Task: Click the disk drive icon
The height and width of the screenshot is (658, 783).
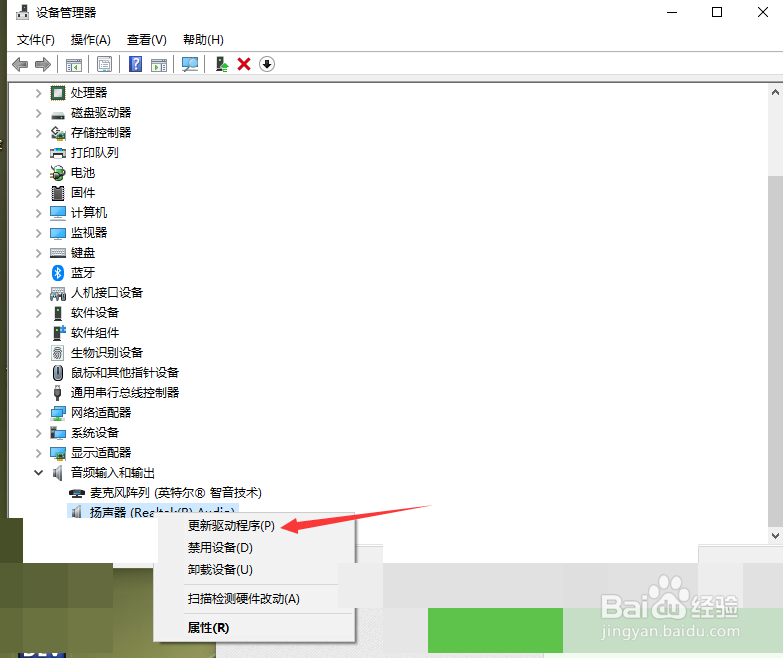Action: (58, 115)
